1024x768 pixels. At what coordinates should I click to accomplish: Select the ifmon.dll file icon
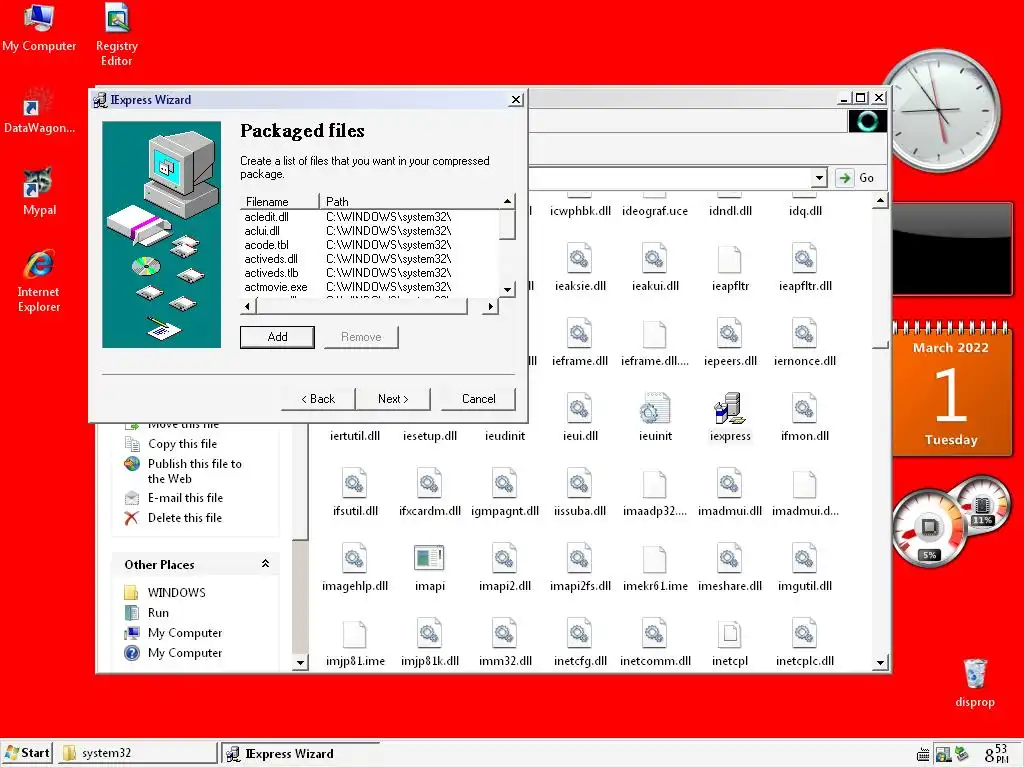click(x=805, y=417)
